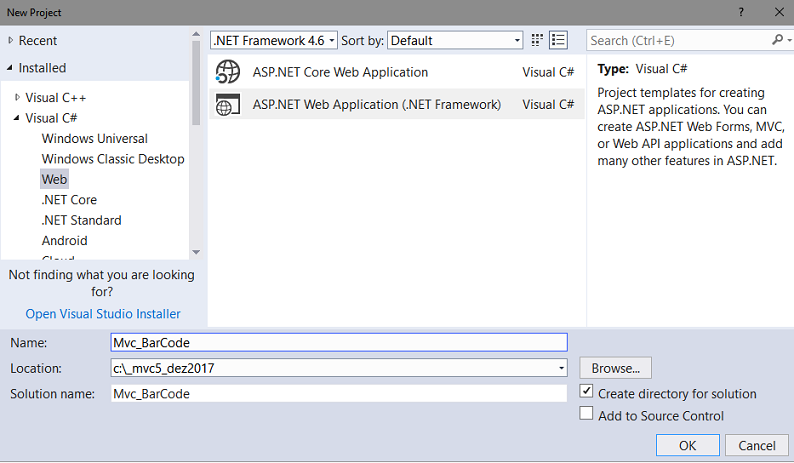
Task: Select the Web category
Action: click(54, 179)
